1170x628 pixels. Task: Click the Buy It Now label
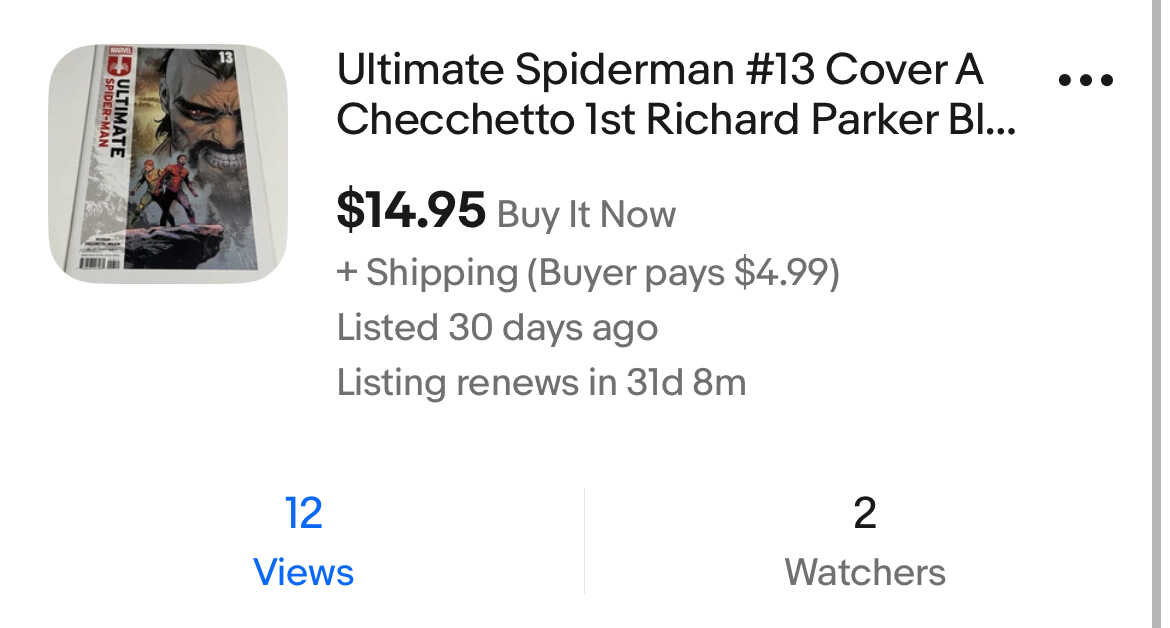coord(586,214)
